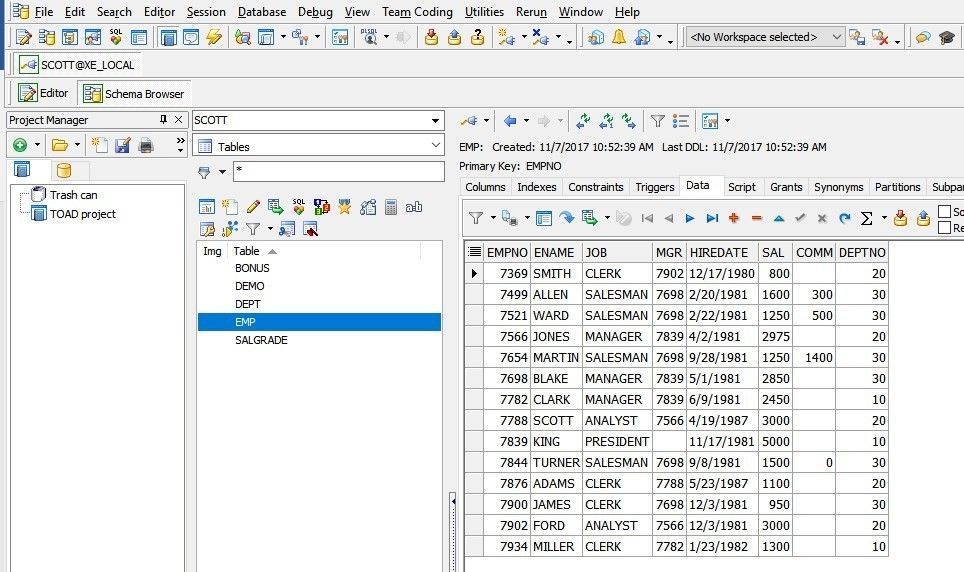The image size is (964, 572).
Task: Switch to the Constraints tab
Action: pyautogui.click(x=595, y=187)
